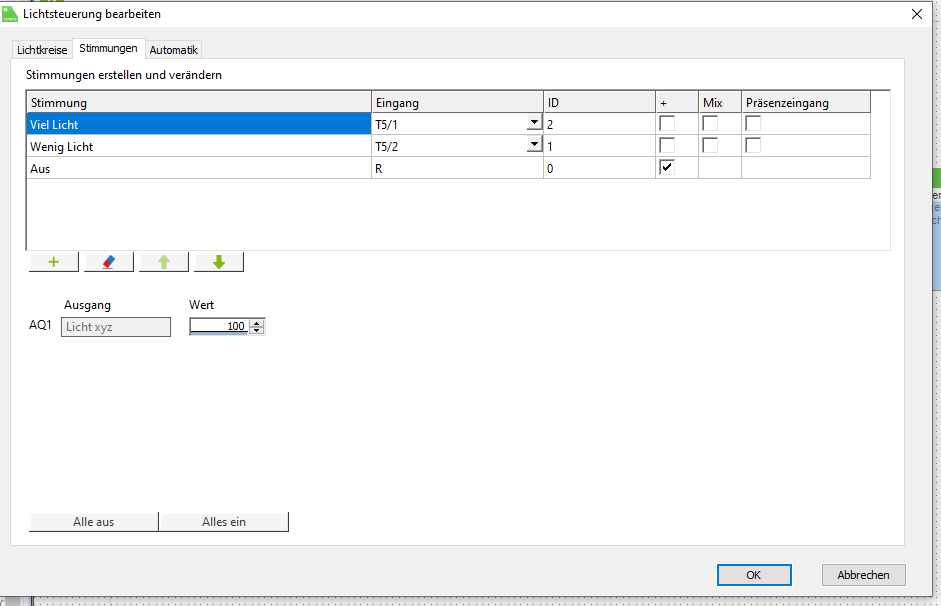The width and height of the screenshot is (941, 606).
Task: Click the Abbrechen button
Action: coord(863,575)
